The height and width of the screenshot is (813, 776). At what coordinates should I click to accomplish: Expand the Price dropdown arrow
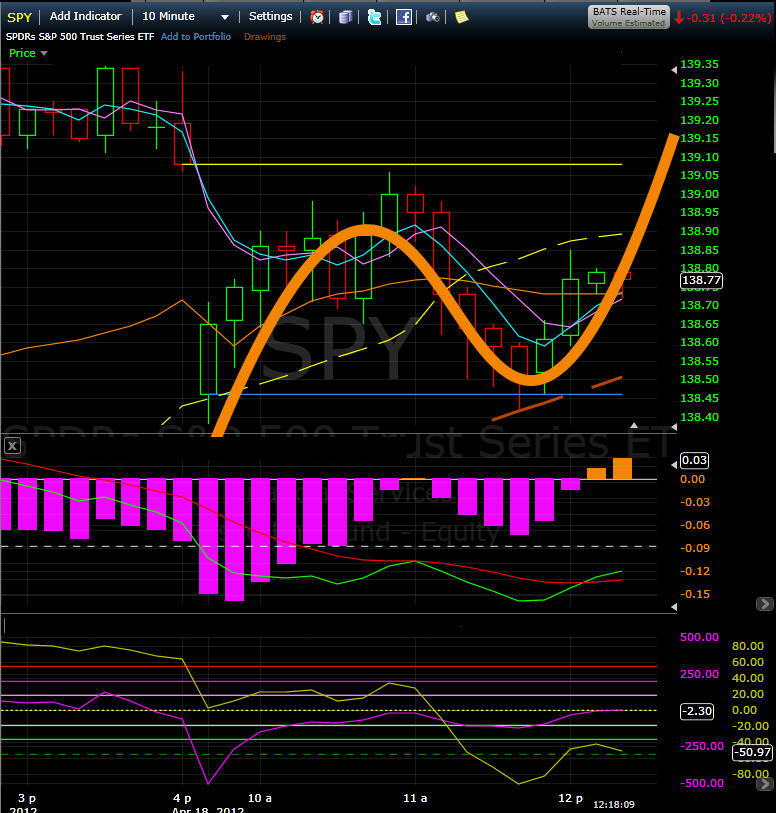tap(44, 53)
